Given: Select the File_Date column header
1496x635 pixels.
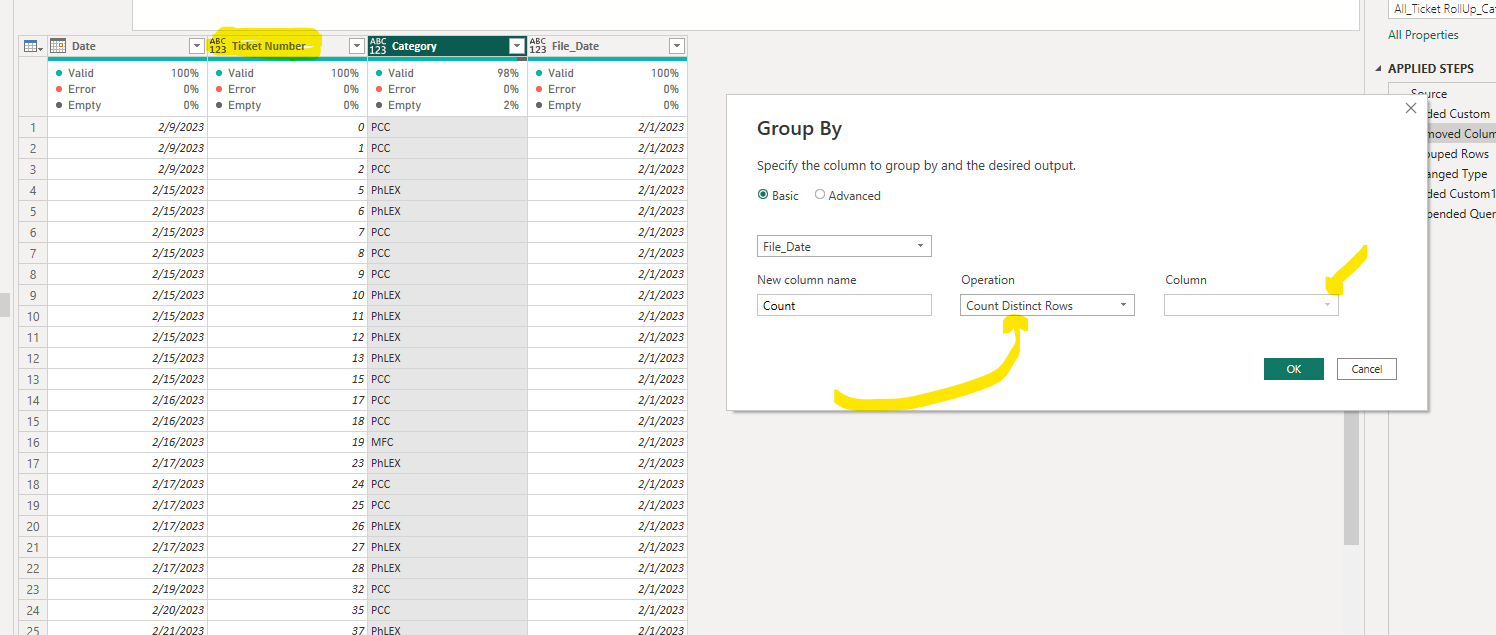Looking at the screenshot, I should [x=608, y=46].
